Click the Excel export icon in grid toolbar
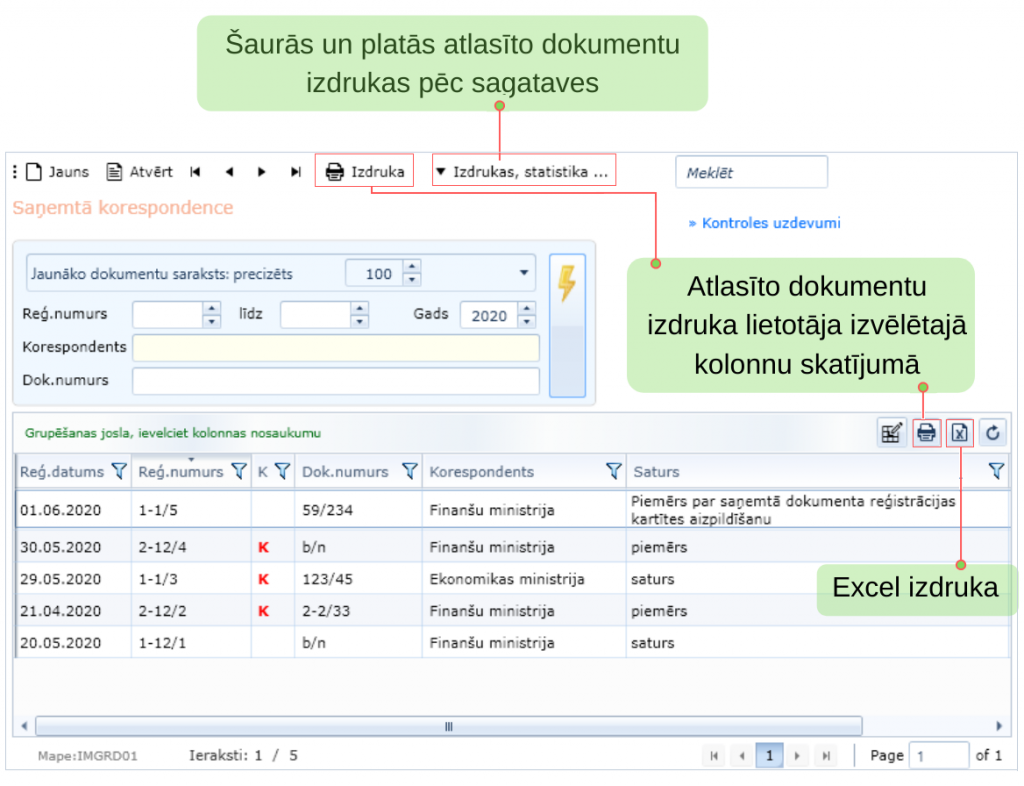1024x786 pixels. 959,433
